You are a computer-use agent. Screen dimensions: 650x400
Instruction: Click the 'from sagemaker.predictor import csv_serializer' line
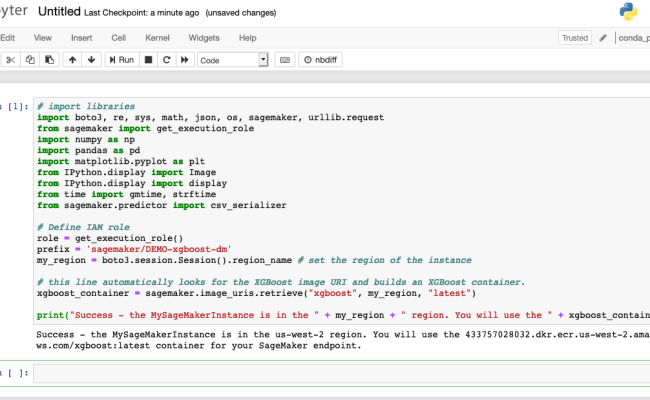click(x=161, y=205)
